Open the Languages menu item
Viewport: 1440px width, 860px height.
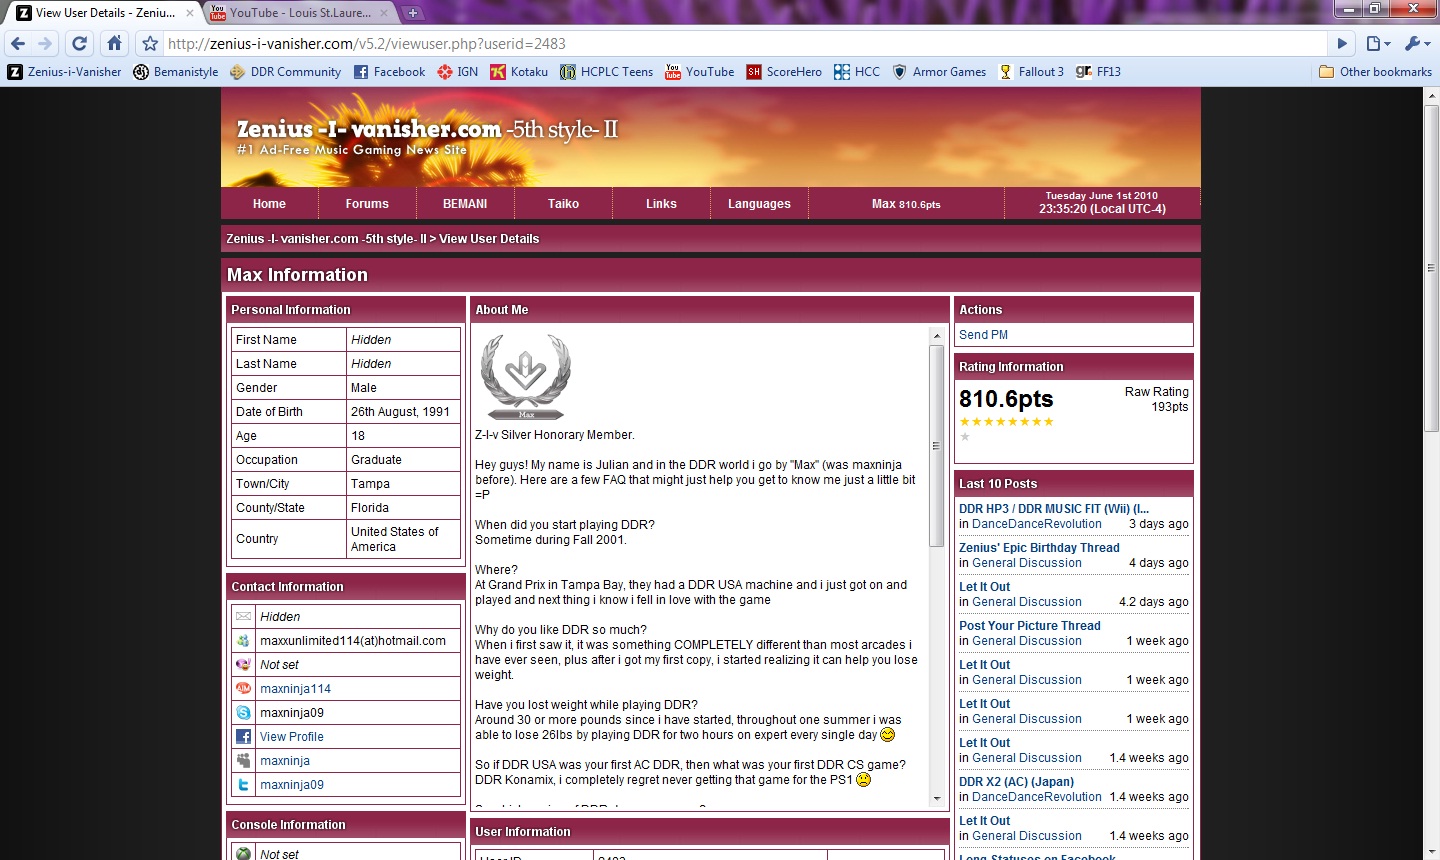759,203
